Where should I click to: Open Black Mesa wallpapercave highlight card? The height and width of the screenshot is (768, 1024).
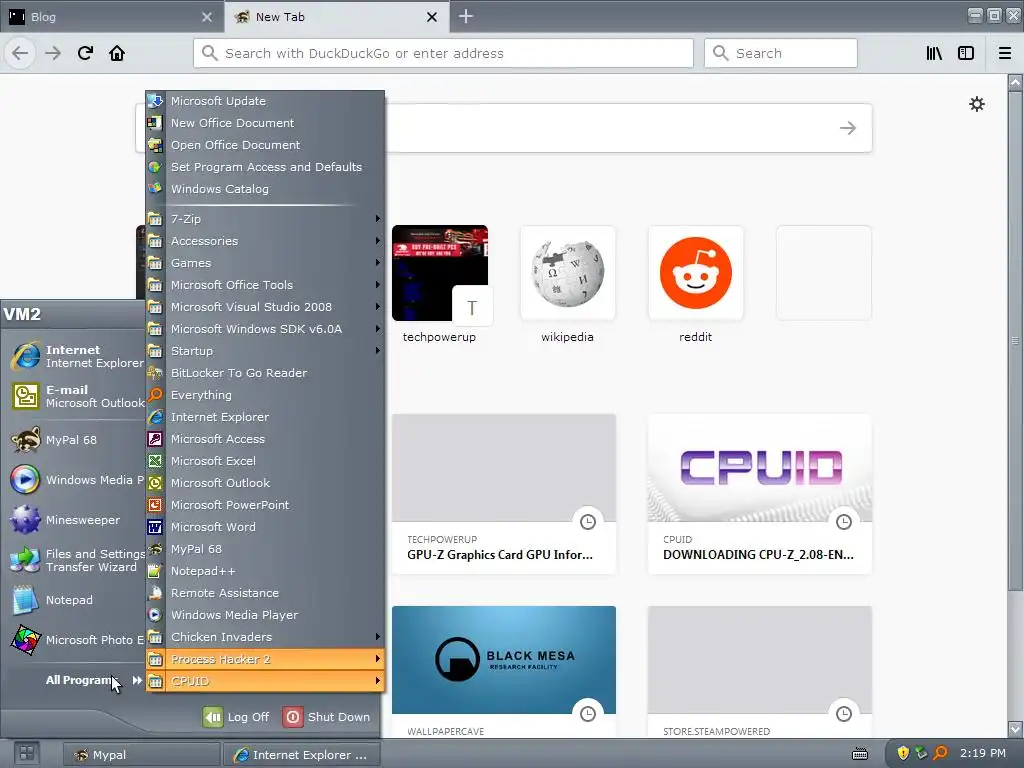pos(504,671)
